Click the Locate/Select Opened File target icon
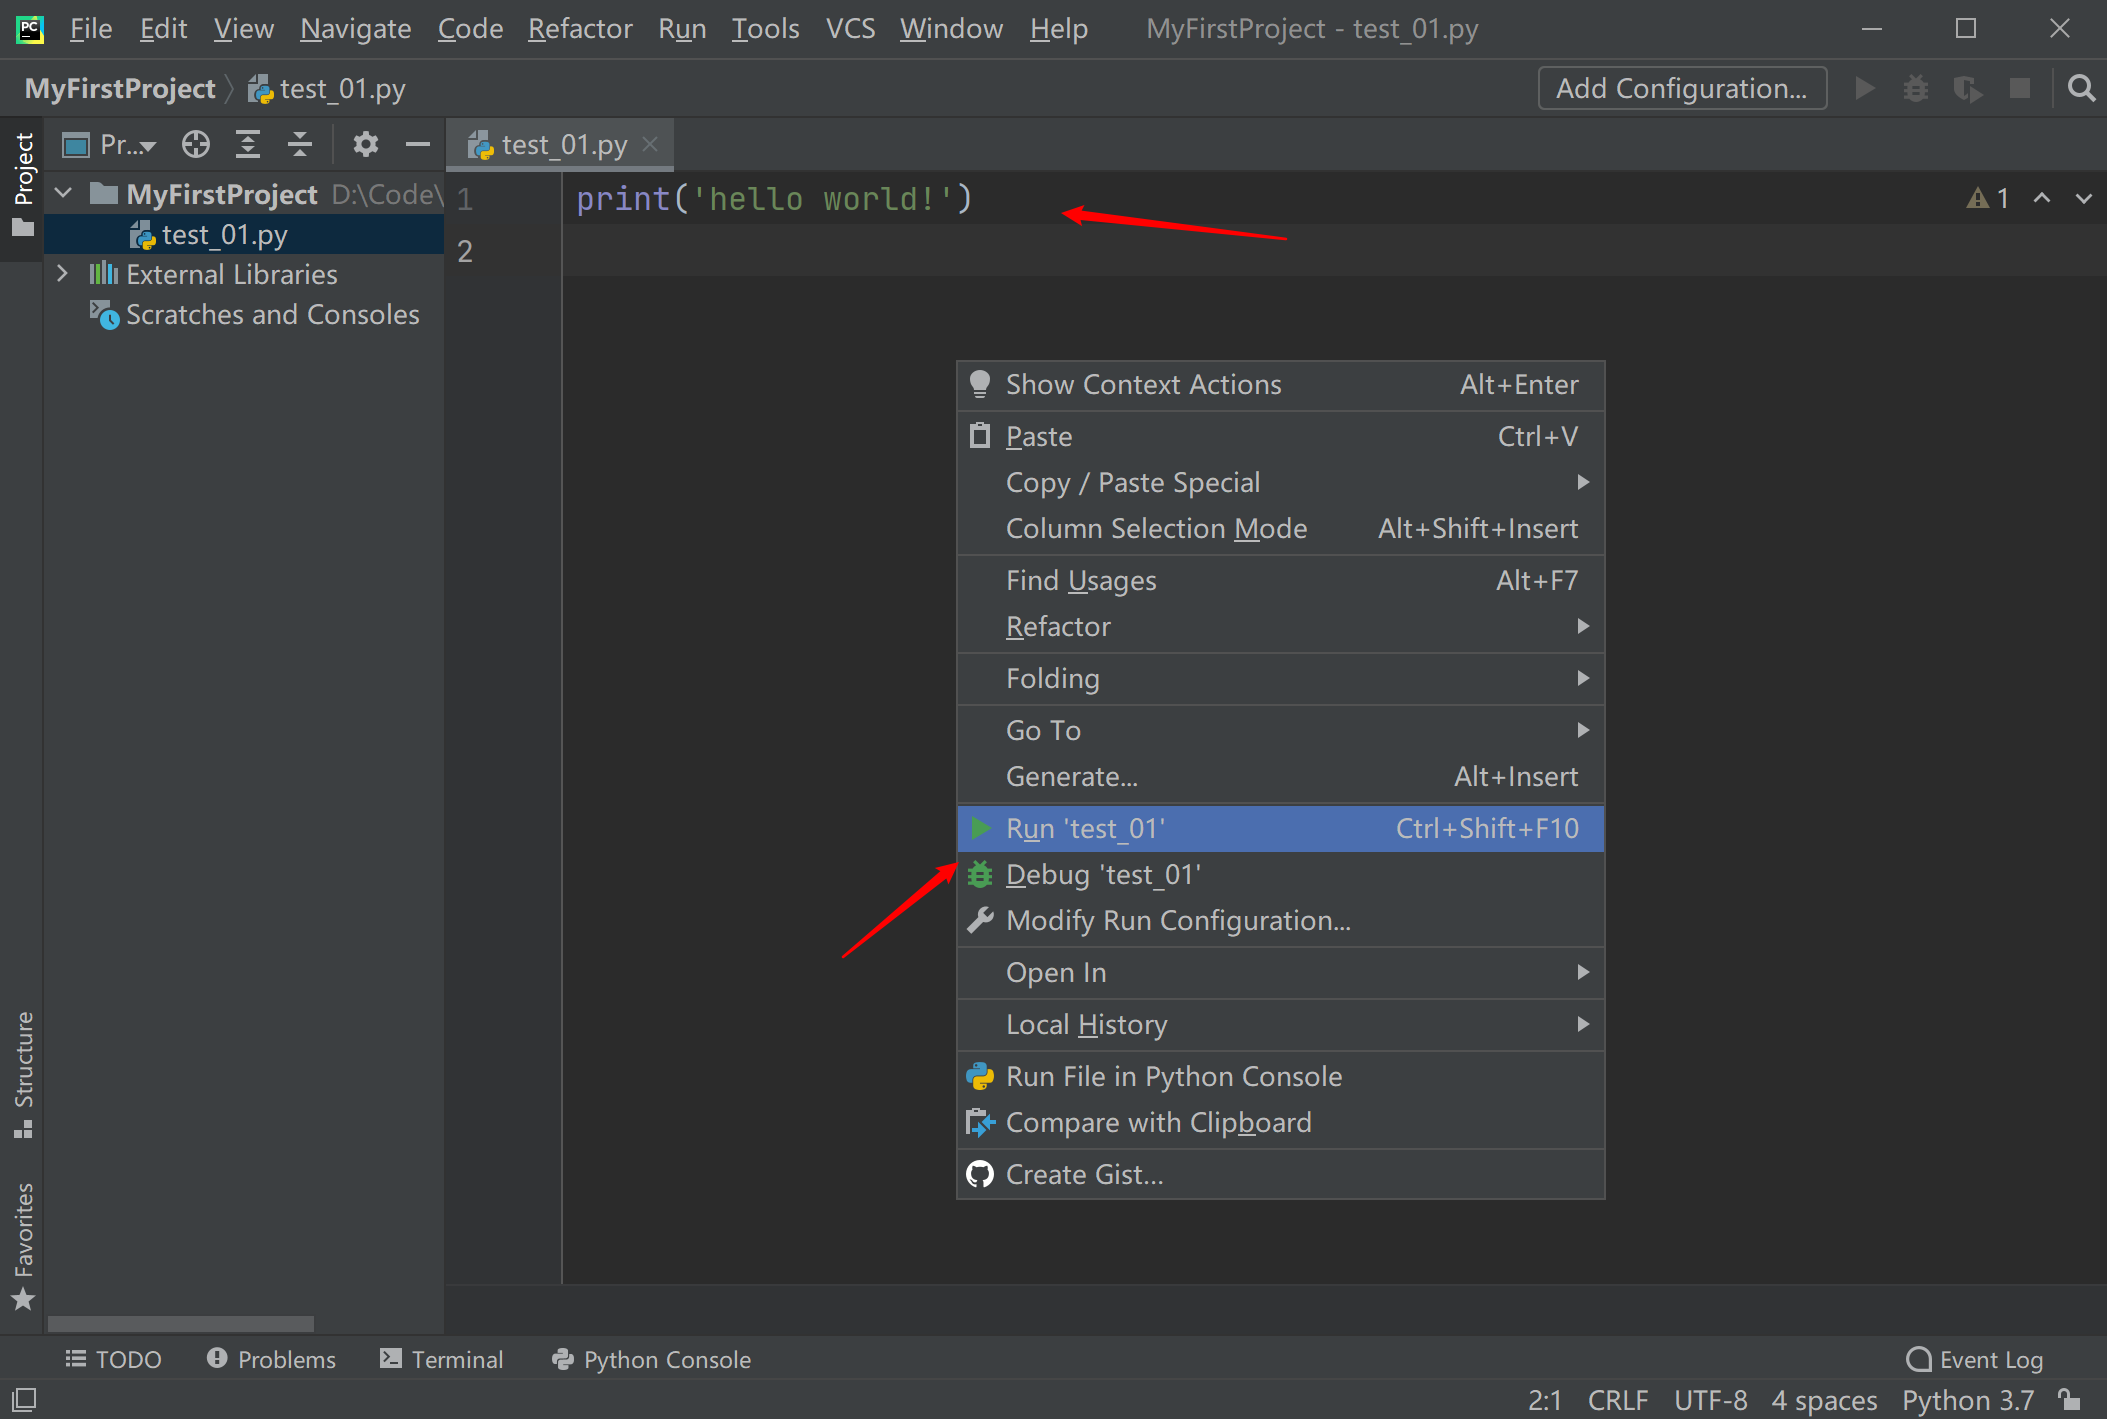2107x1419 pixels. 196,145
